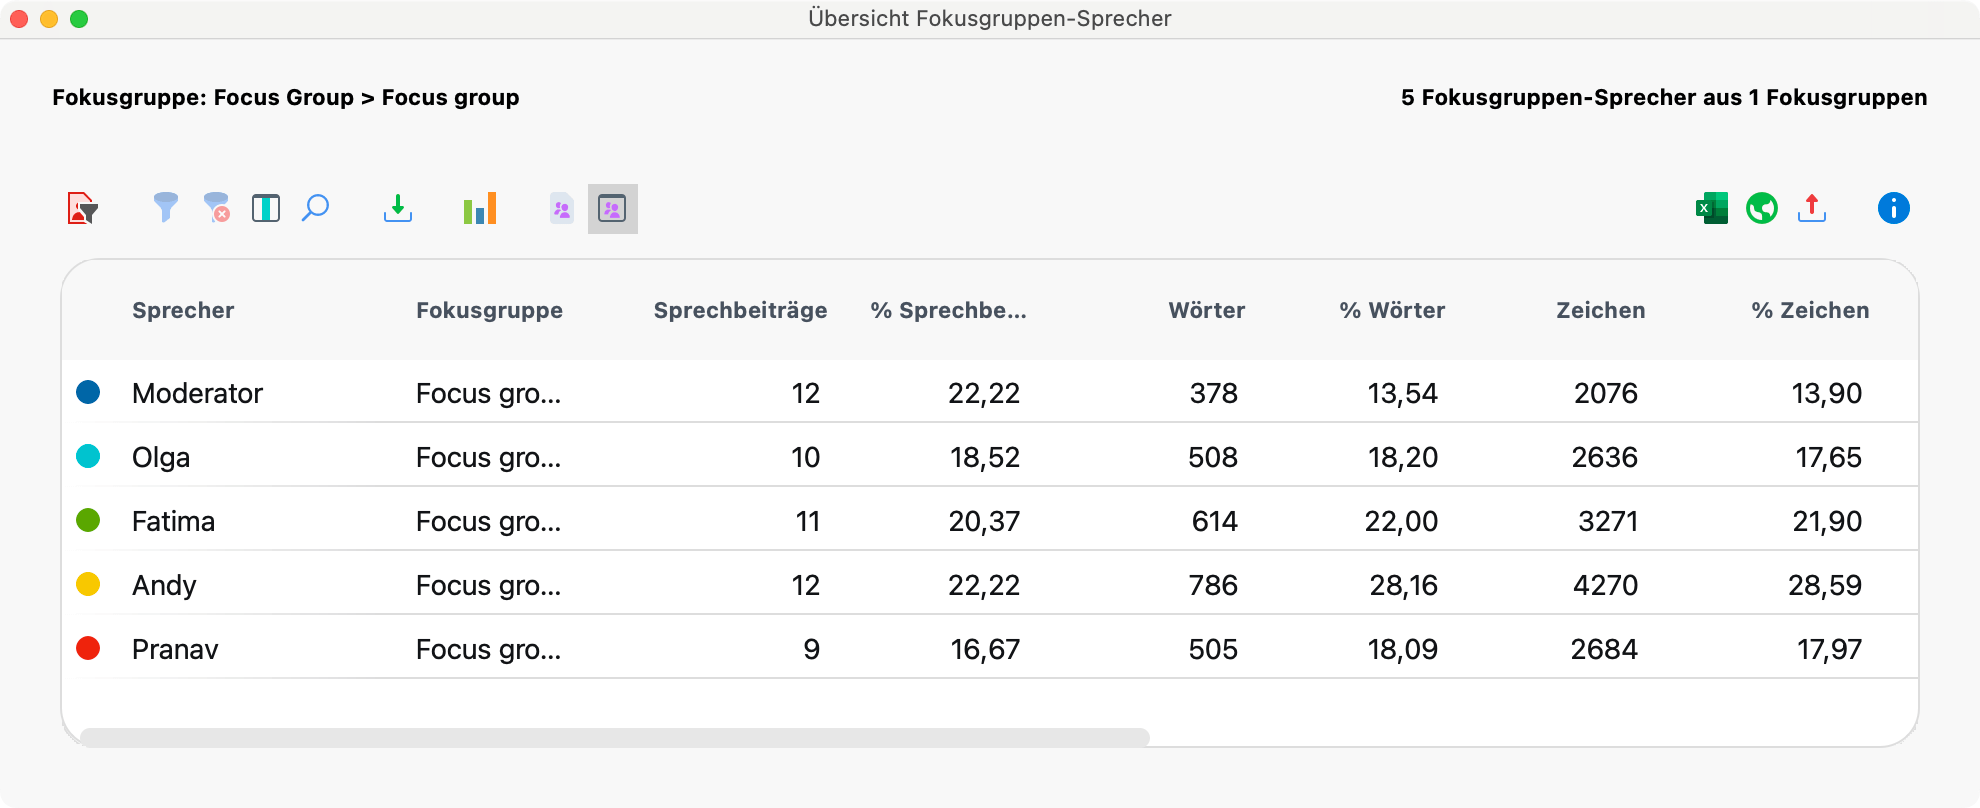Click Andy's Wörter value 786
Image resolution: width=1980 pixels, height=808 pixels.
[x=1213, y=585]
